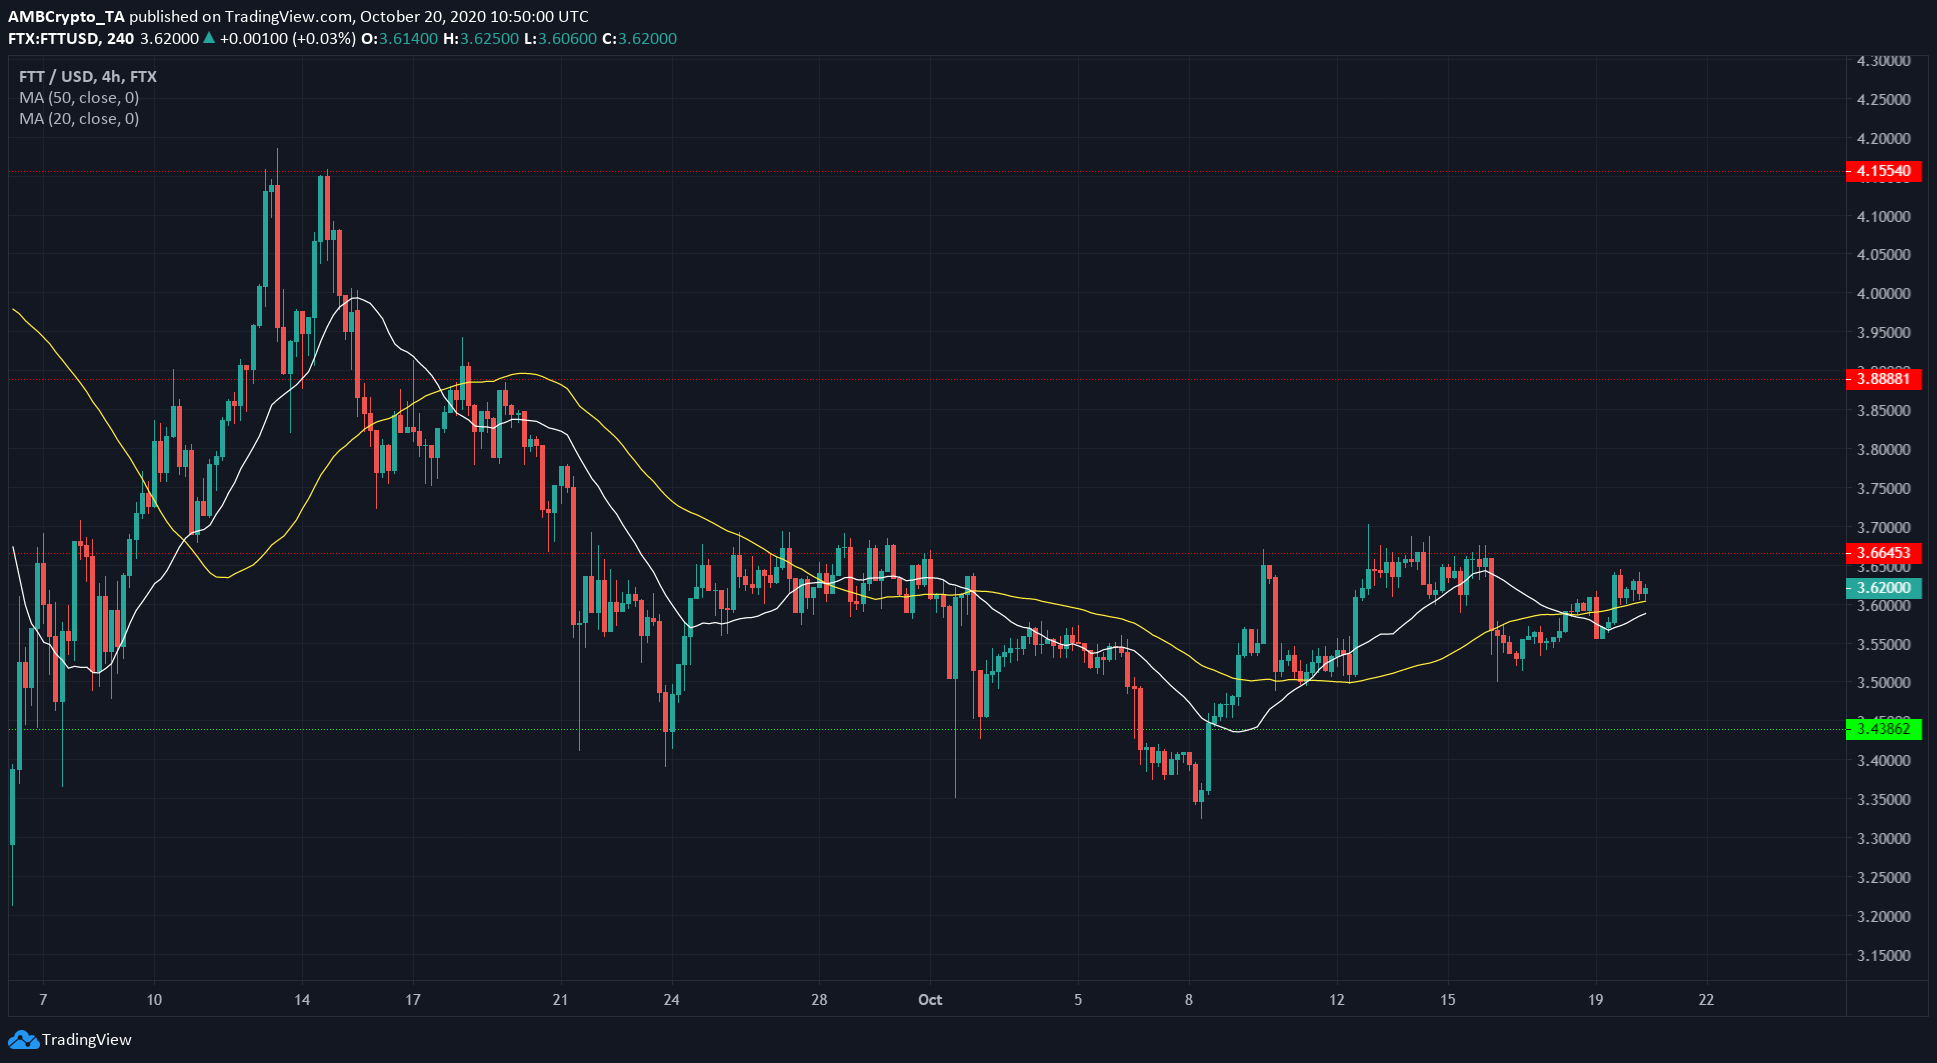Click the 3.25000 price axis label
Viewport: 1937px width, 1063px height.
[1883, 878]
